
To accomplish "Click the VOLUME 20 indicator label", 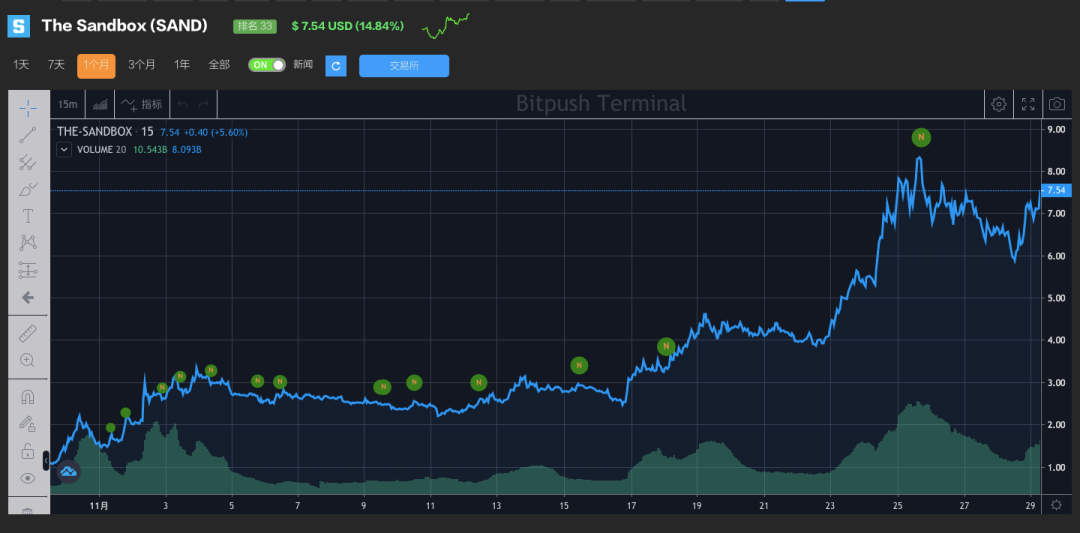I will click(x=101, y=149).
